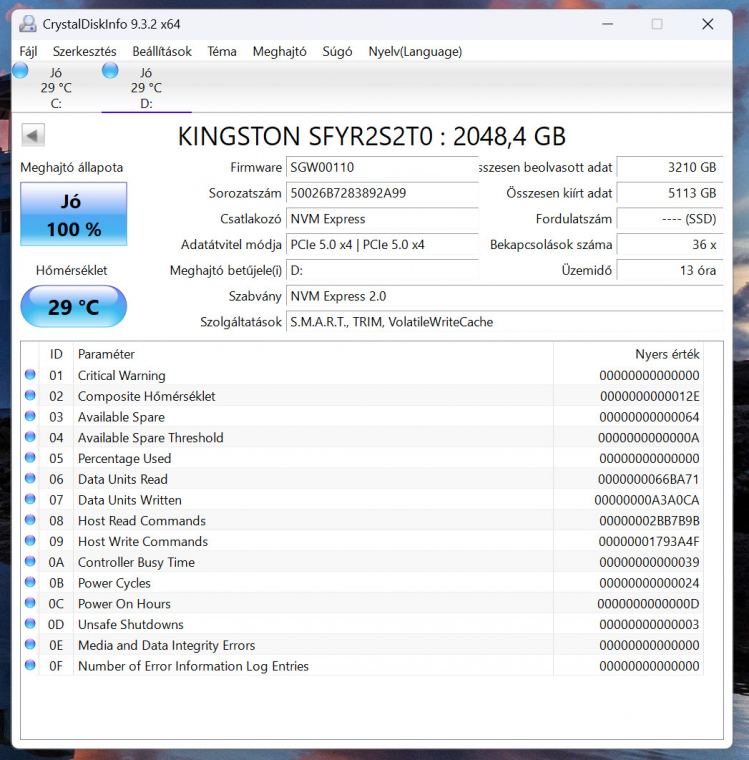The image size is (749, 760).
Task: Select the Critical Warning parameter text
Action: click(x=122, y=375)
